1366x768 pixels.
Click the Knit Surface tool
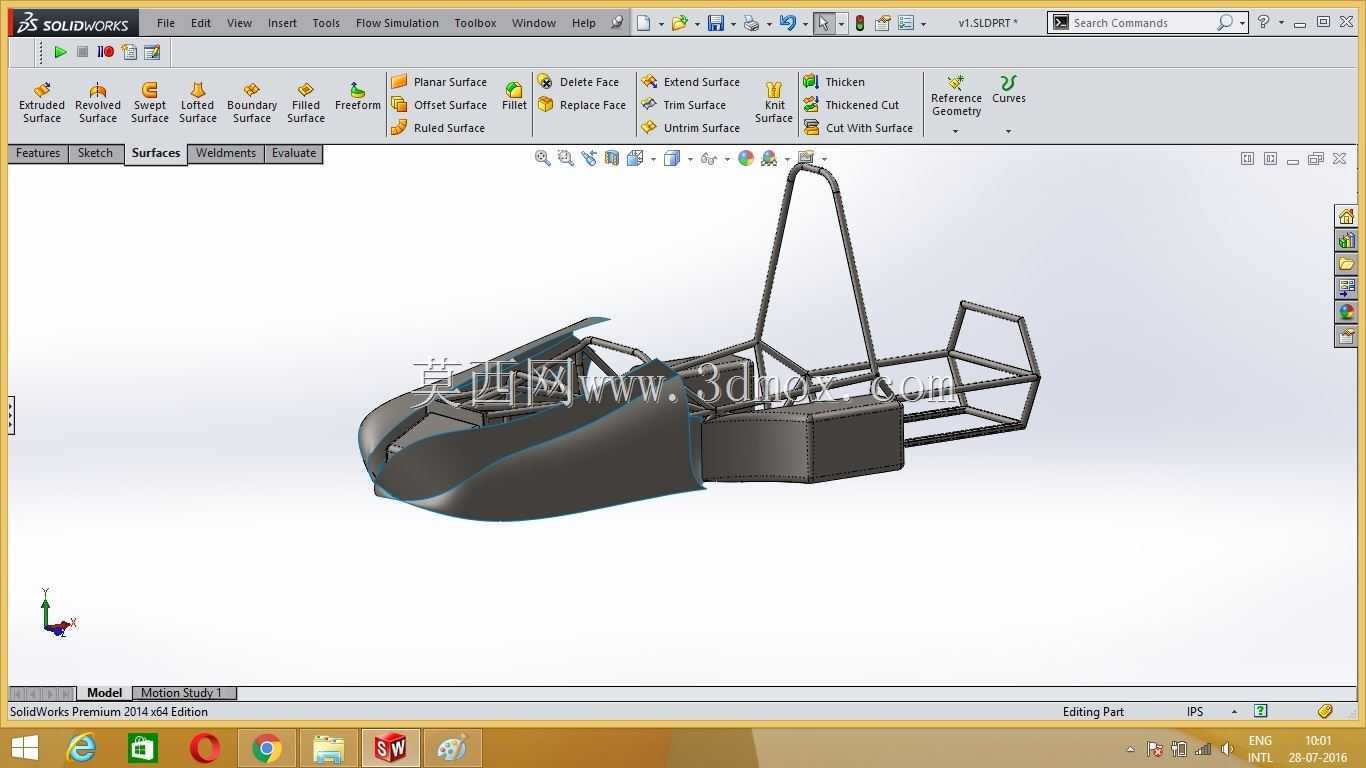pos(774,103)
